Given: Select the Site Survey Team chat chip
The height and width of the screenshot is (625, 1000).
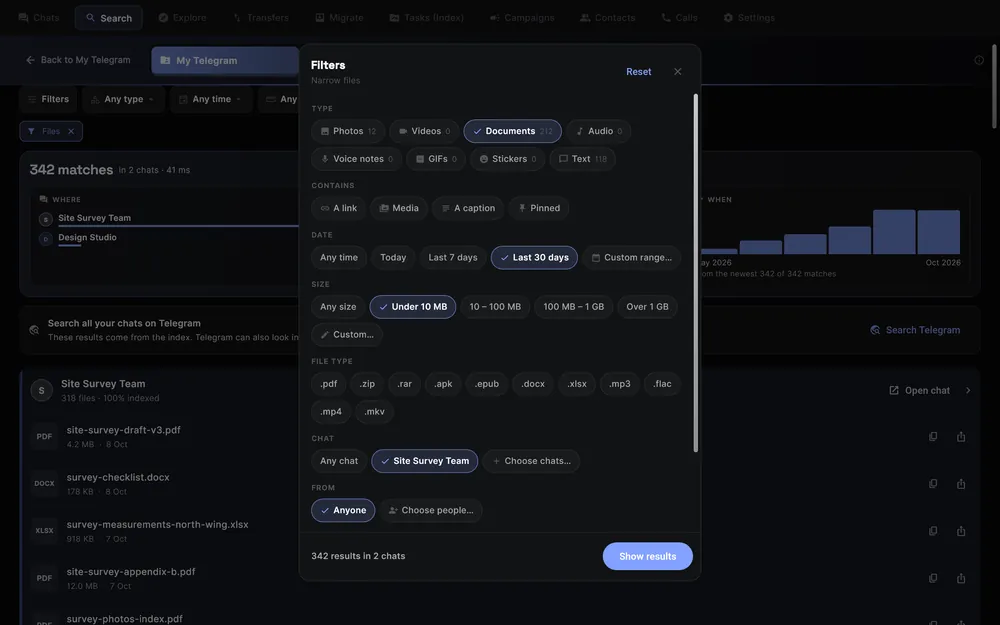Looking at the screenshot, I should tap(425, 461).
